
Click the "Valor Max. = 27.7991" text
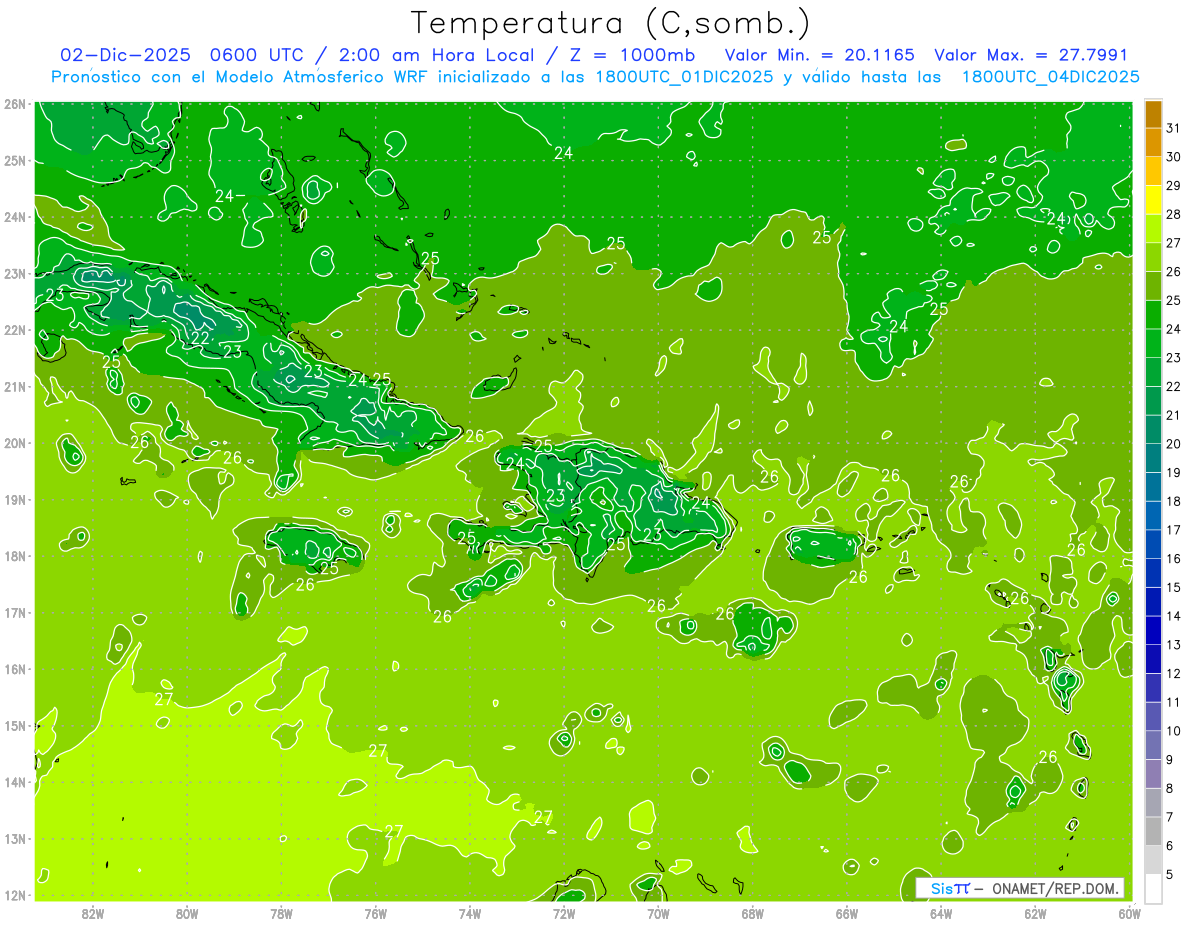(x=1031, y=55)
